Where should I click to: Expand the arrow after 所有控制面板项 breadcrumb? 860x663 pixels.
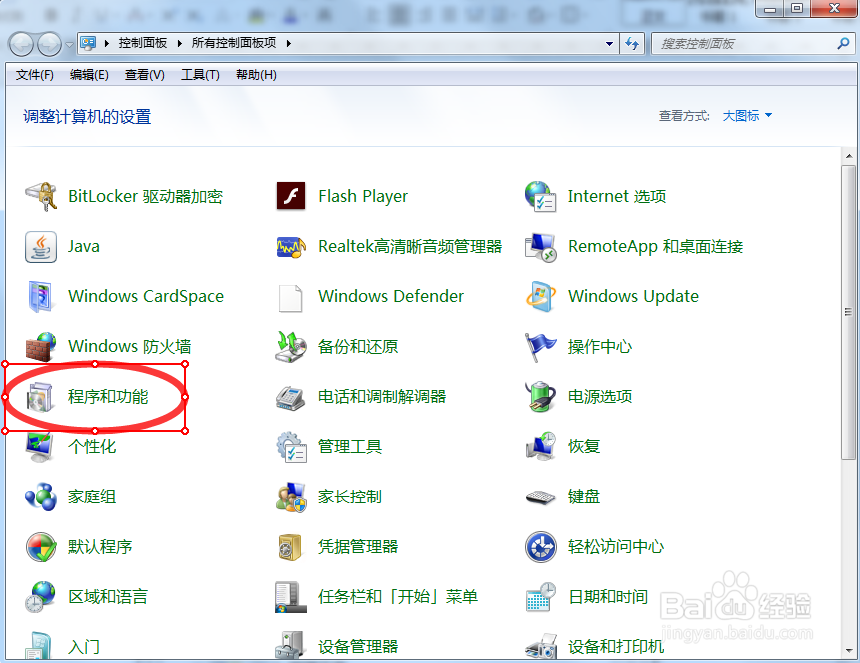[288, 43]
